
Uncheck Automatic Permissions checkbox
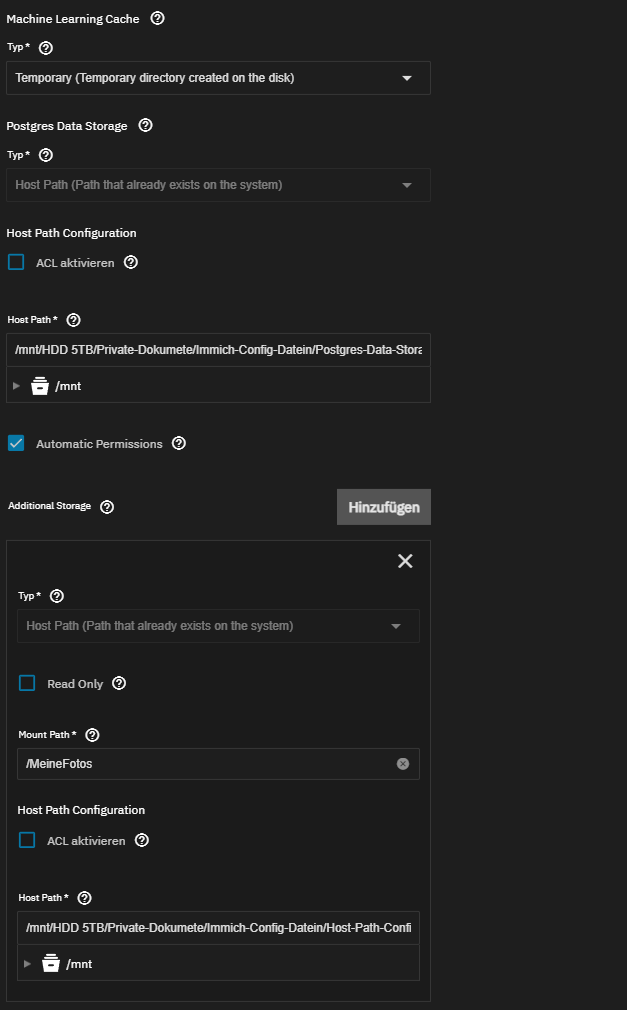pos(16,443)
